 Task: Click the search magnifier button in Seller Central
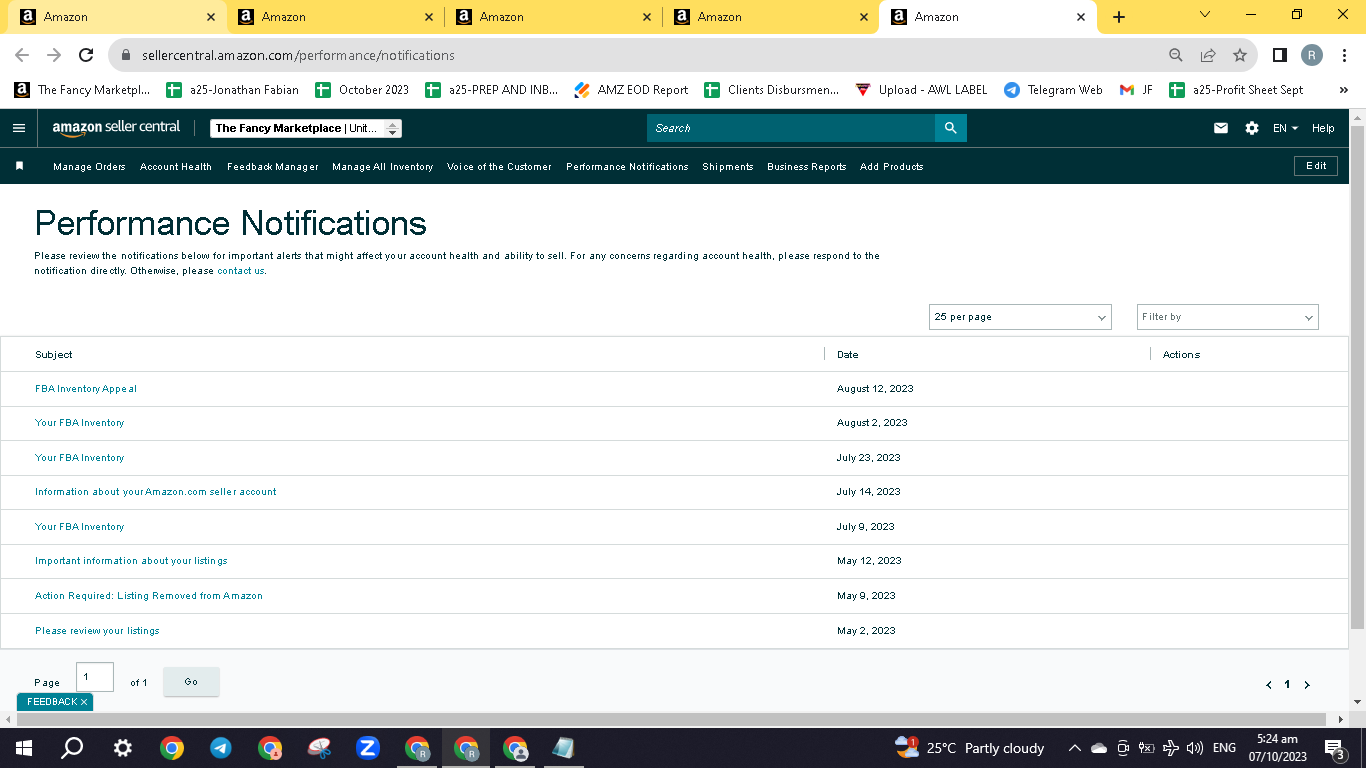[x=951, y=128]
